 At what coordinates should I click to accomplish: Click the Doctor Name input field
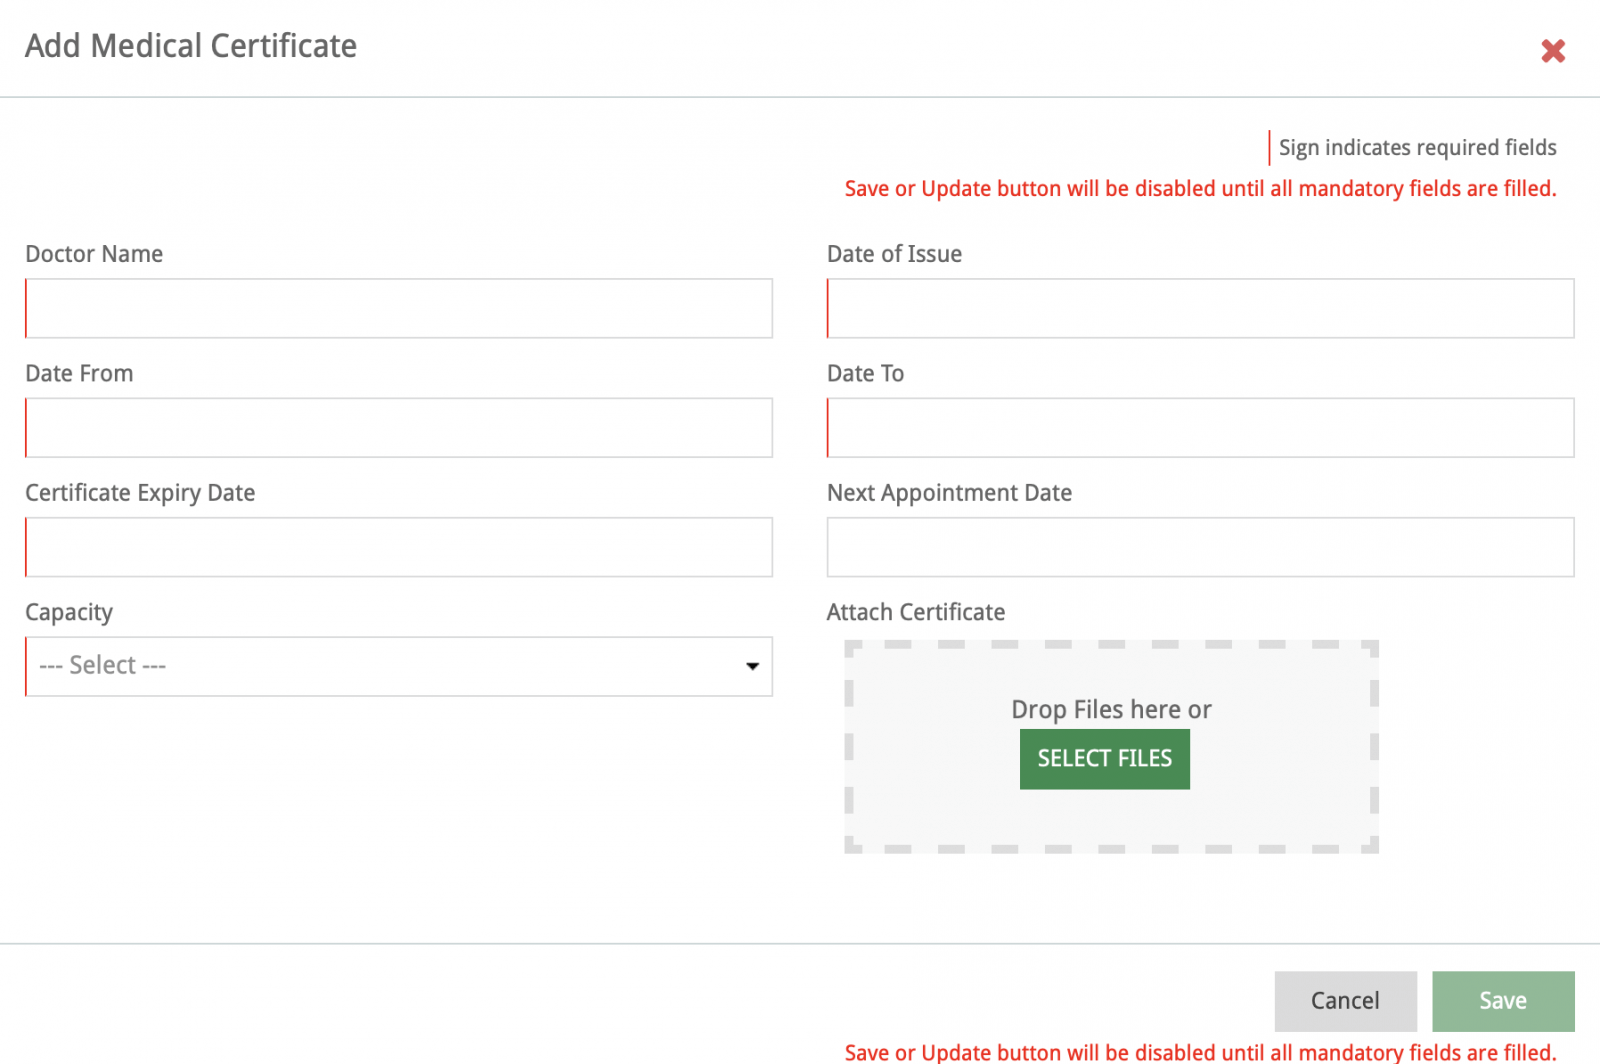pos(399,308)
